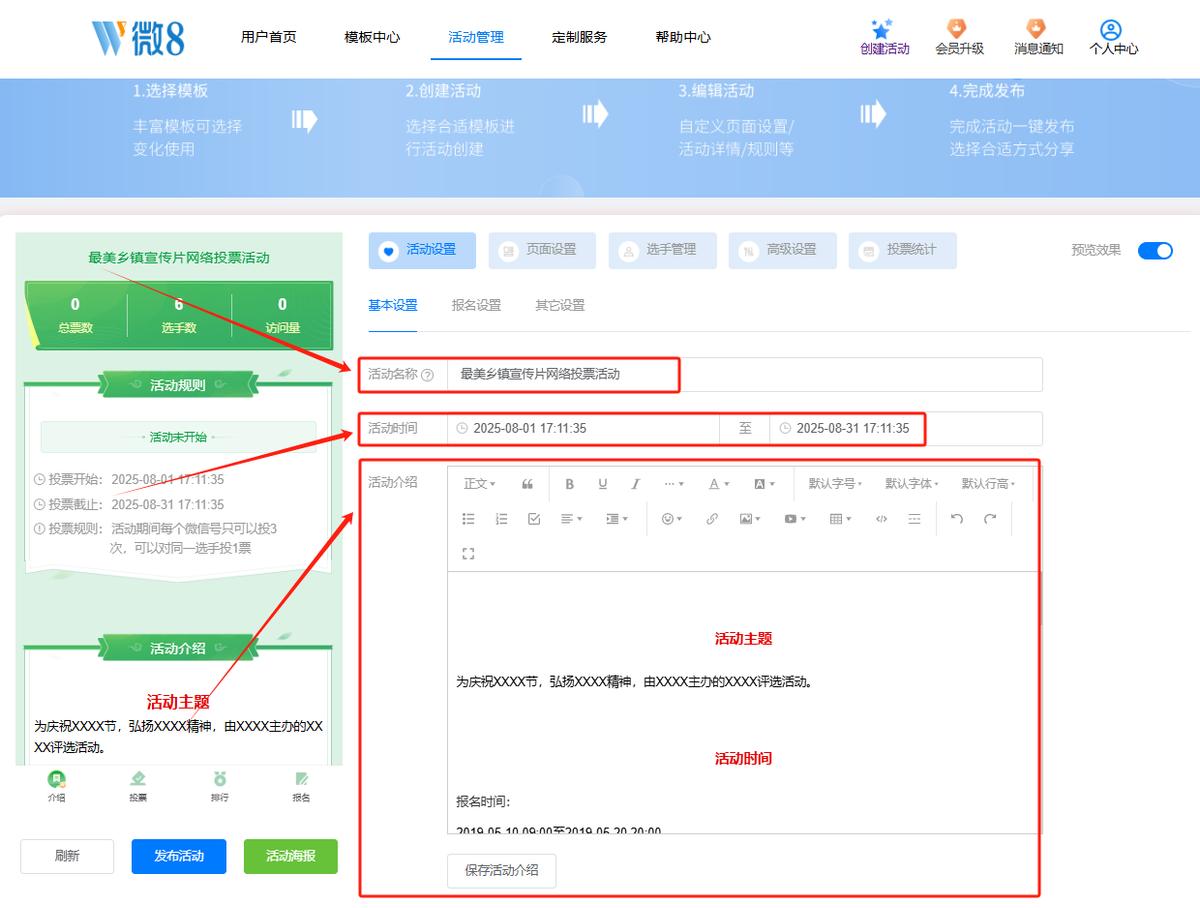Click the start time field 2025-08-01
The height and width of the screenshot is (908, 1200).
(584, 428)
